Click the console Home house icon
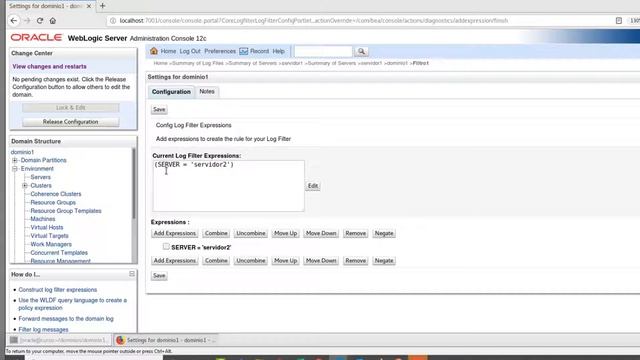640x360 pixels. pos(154,51)
